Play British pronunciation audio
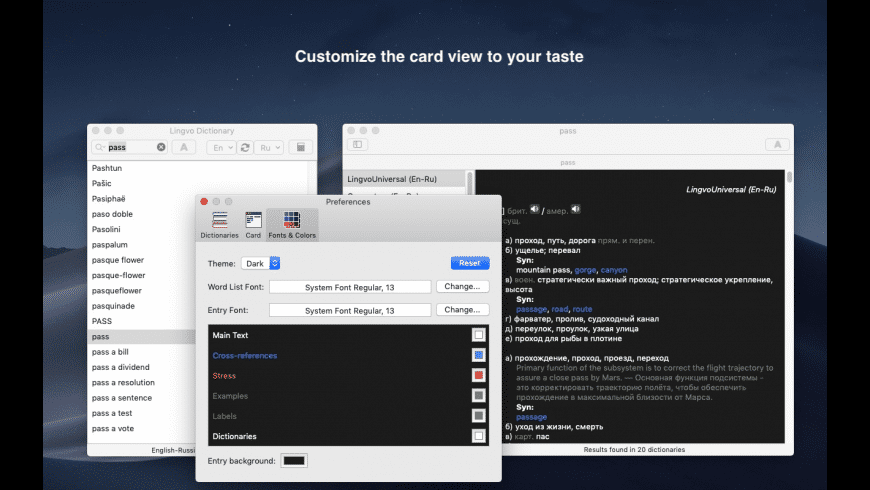This screenshot has height=490, width=870. [534, 209]
